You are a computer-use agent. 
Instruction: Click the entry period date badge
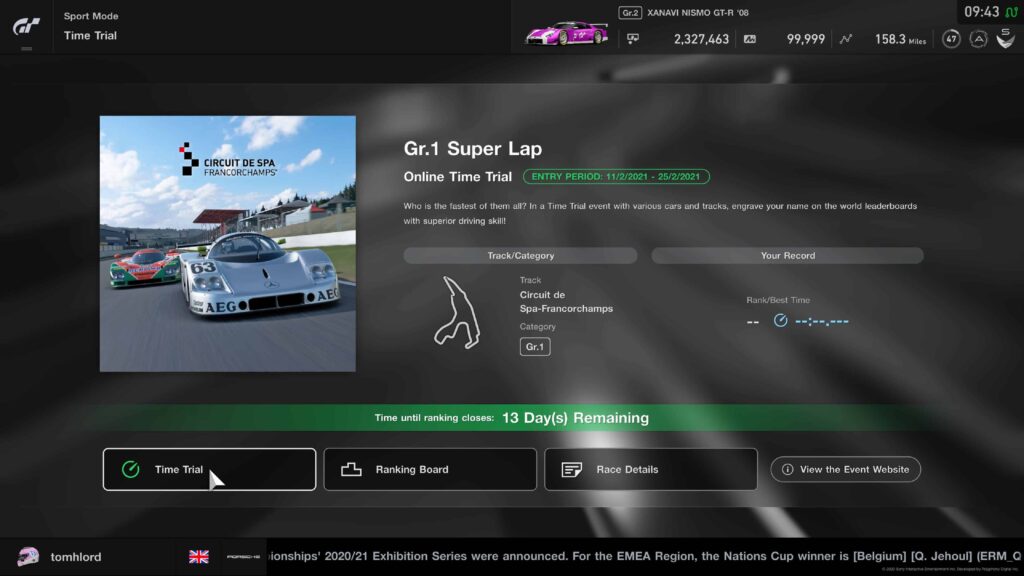coord(616,176)
